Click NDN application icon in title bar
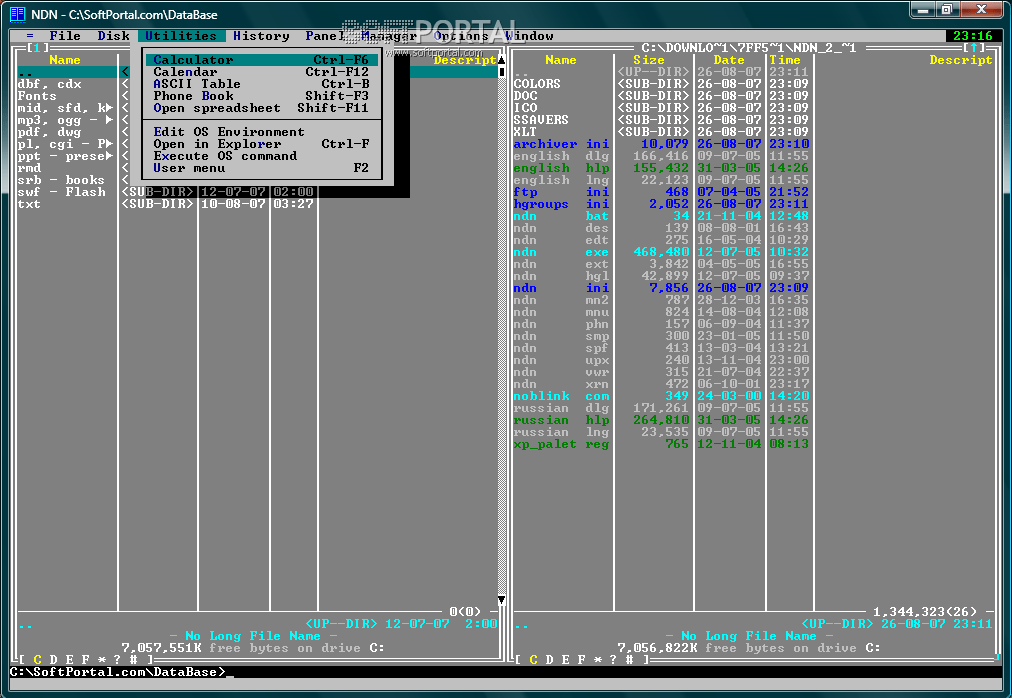The image size is (1012, 698). (17, 14)
